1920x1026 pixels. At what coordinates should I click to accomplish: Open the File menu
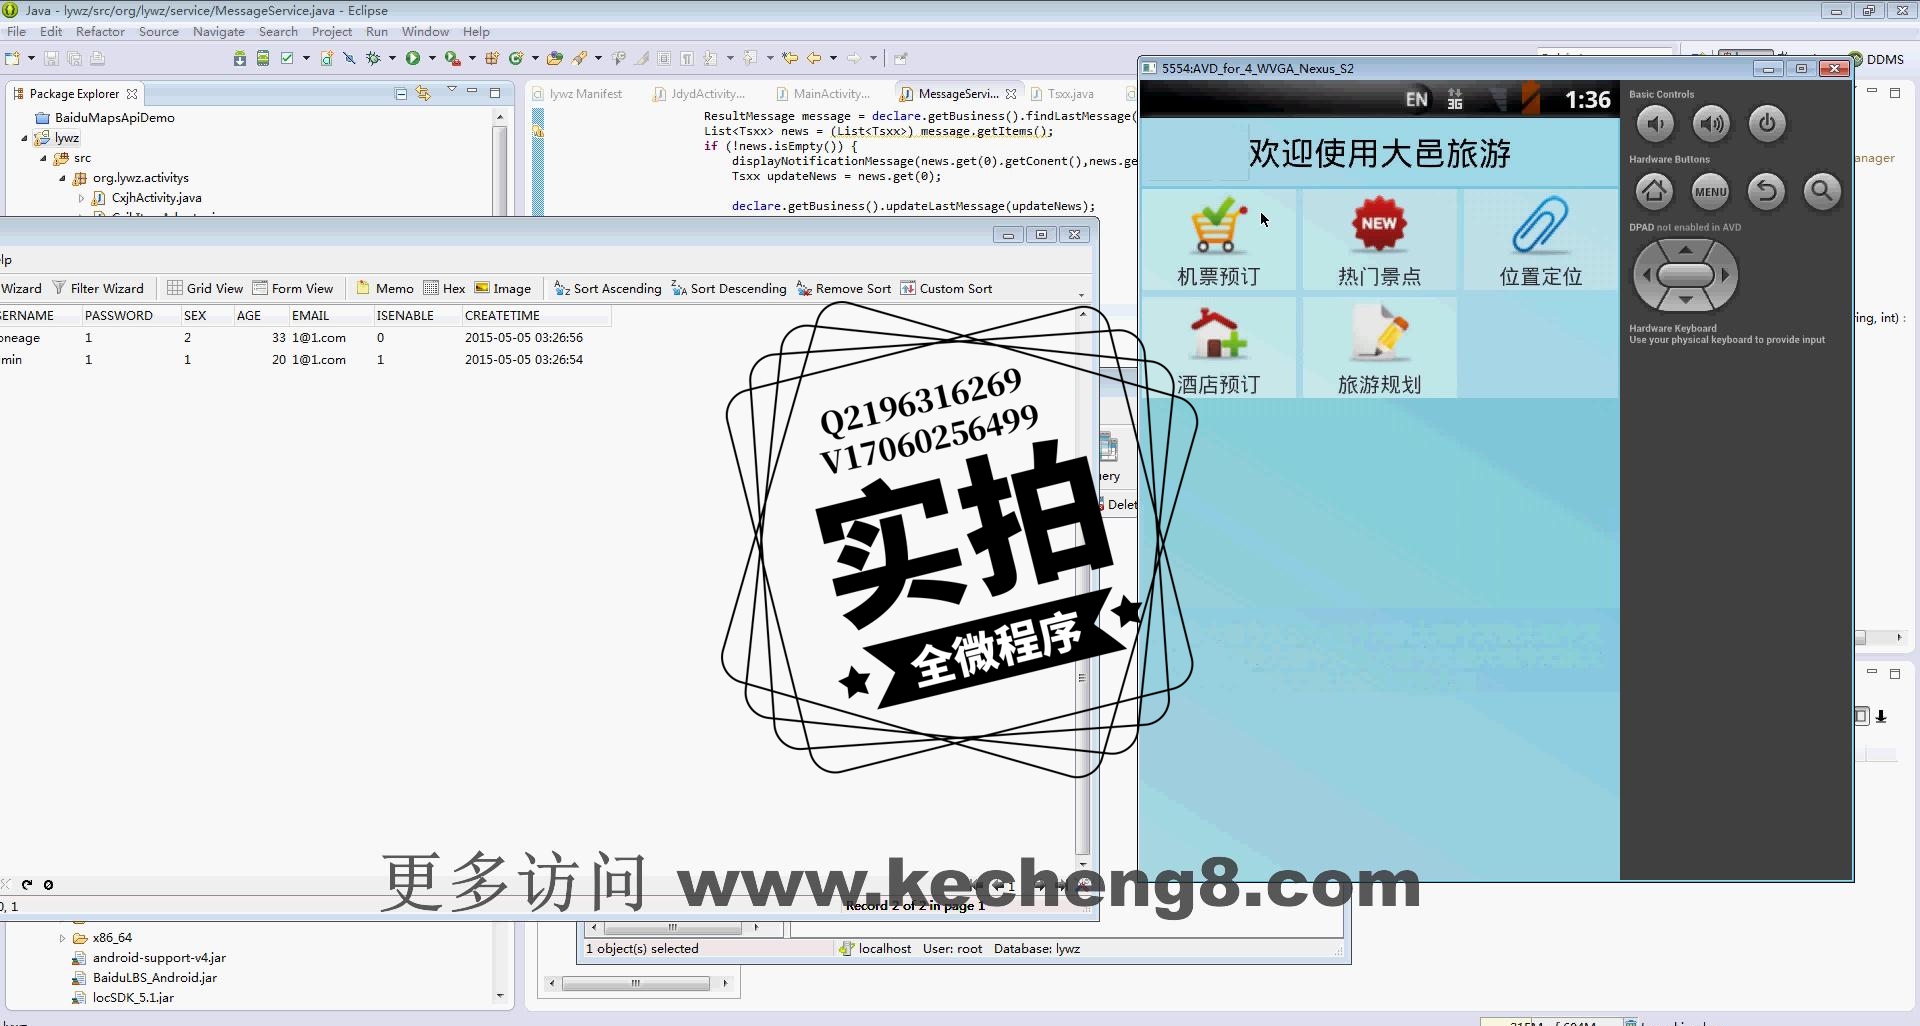click(x=16, y=31)
